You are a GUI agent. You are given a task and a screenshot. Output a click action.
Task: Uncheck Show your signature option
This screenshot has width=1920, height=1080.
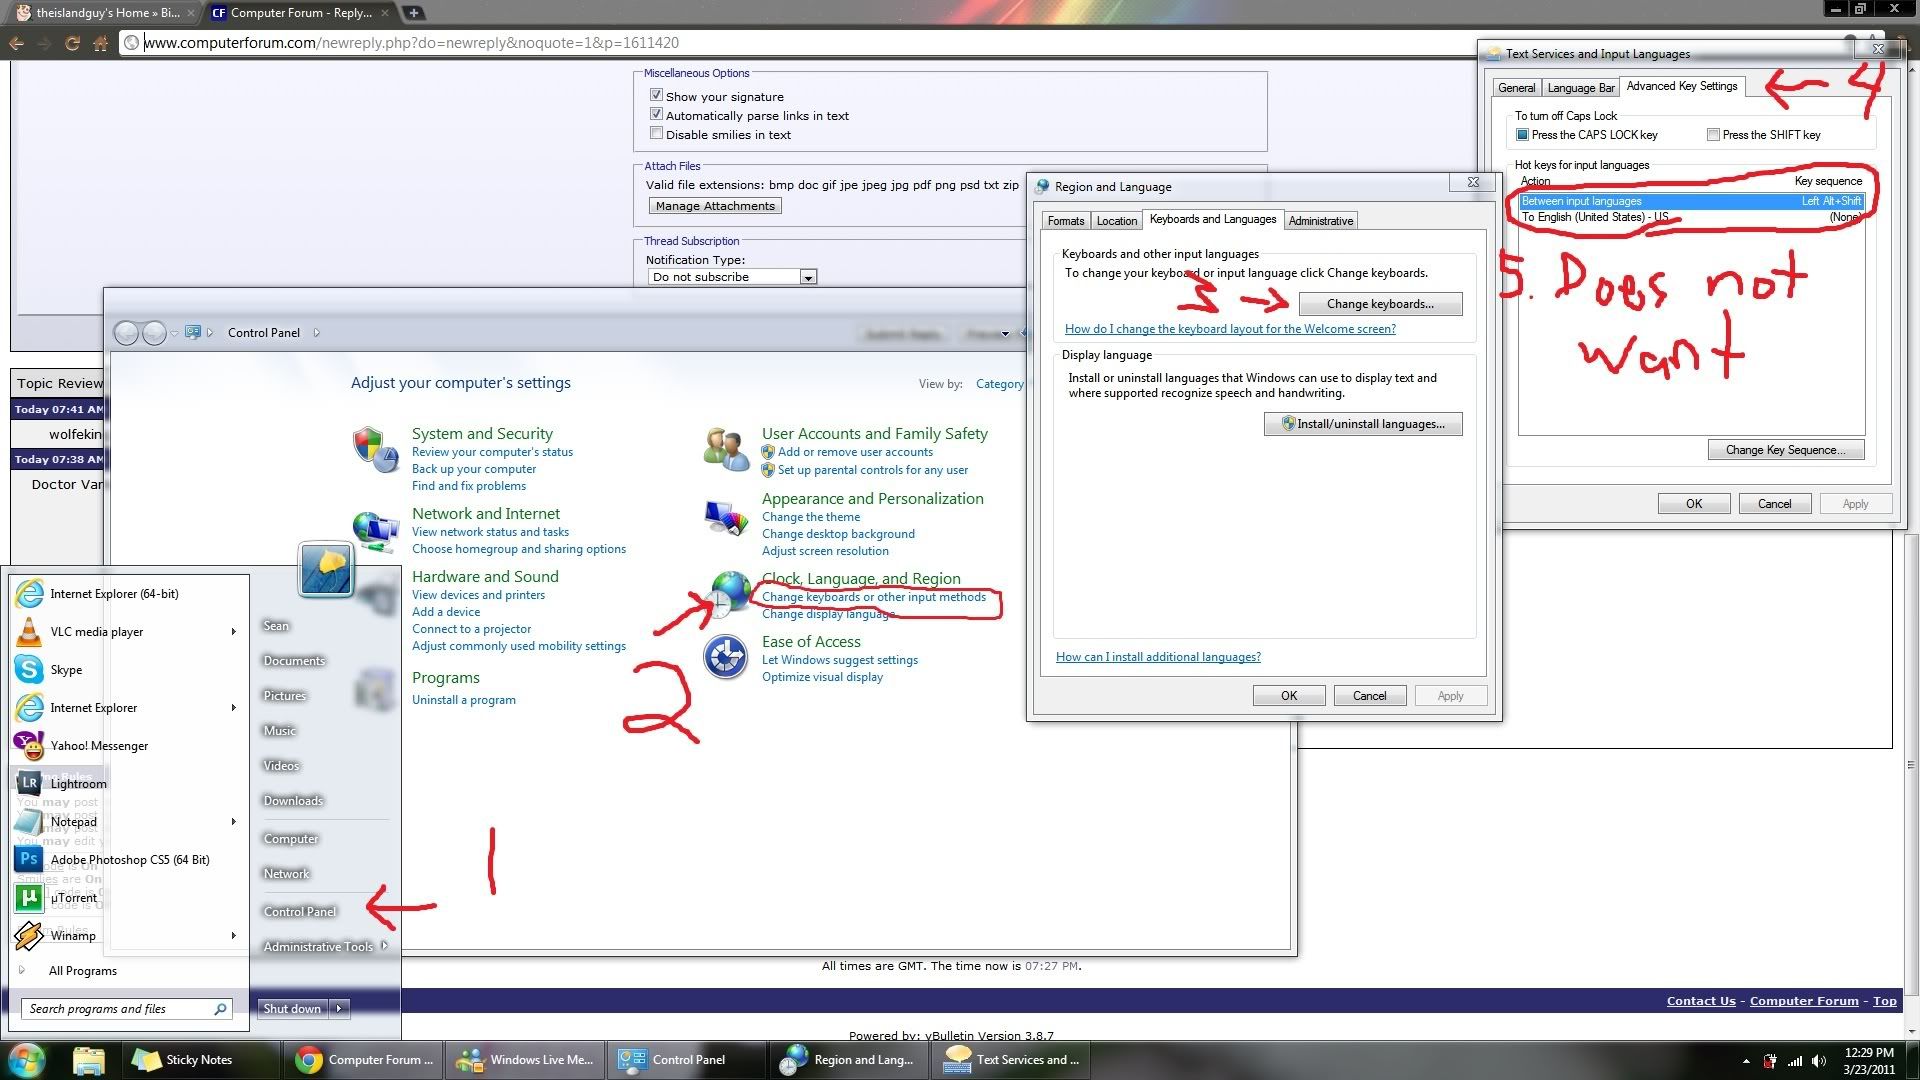click(x=657, y=96)
